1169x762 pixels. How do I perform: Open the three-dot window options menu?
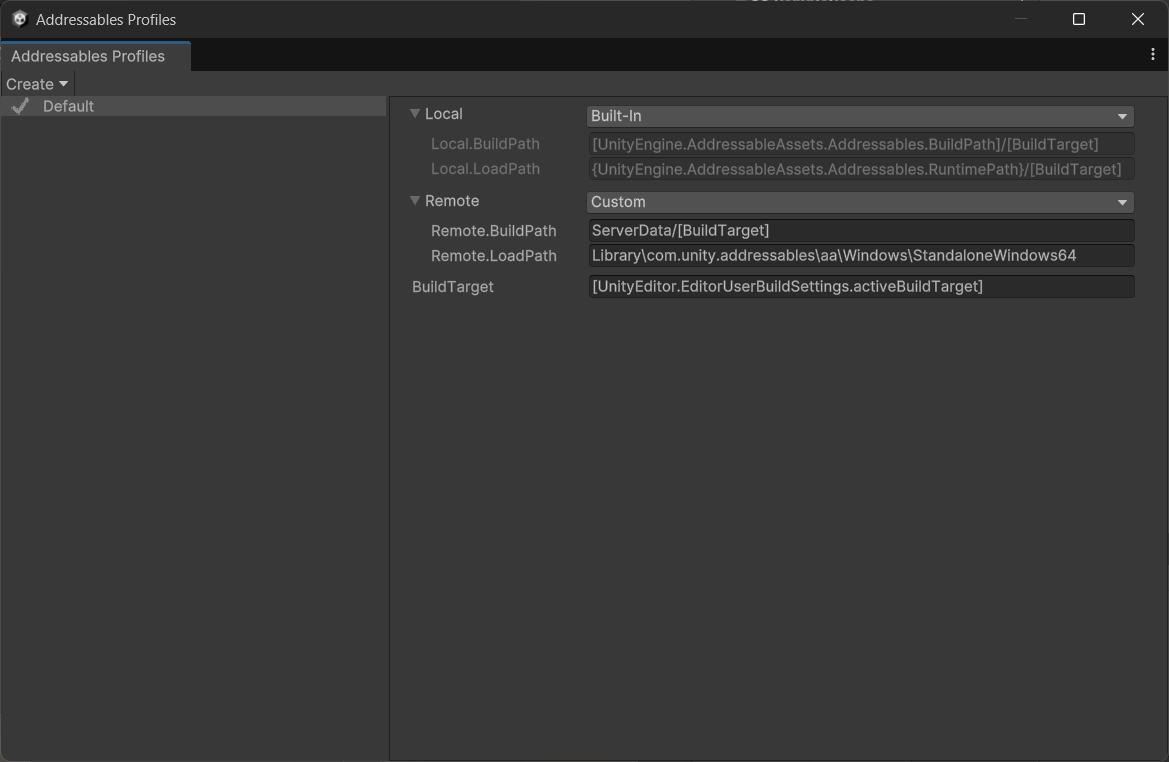pos(1153,54)
